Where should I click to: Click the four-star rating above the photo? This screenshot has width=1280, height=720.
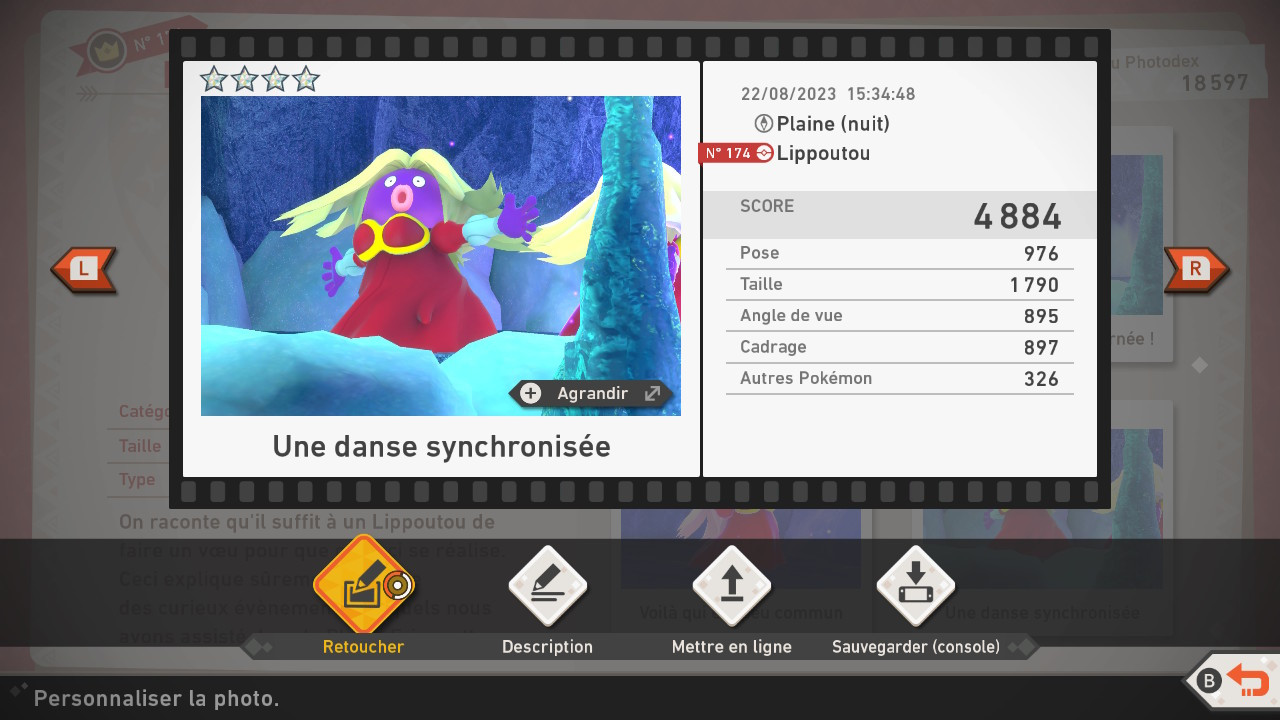(x=259, y=79)
